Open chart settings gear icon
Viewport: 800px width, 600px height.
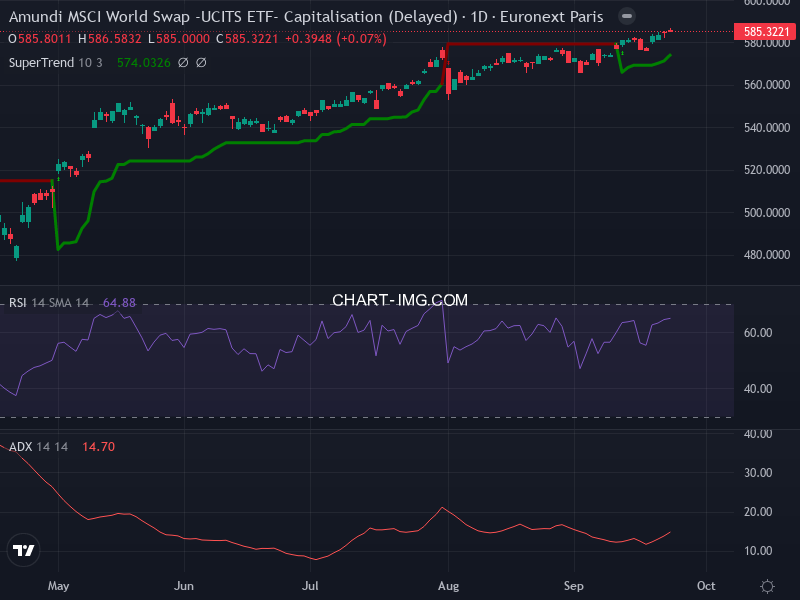(x=767, y=586)
